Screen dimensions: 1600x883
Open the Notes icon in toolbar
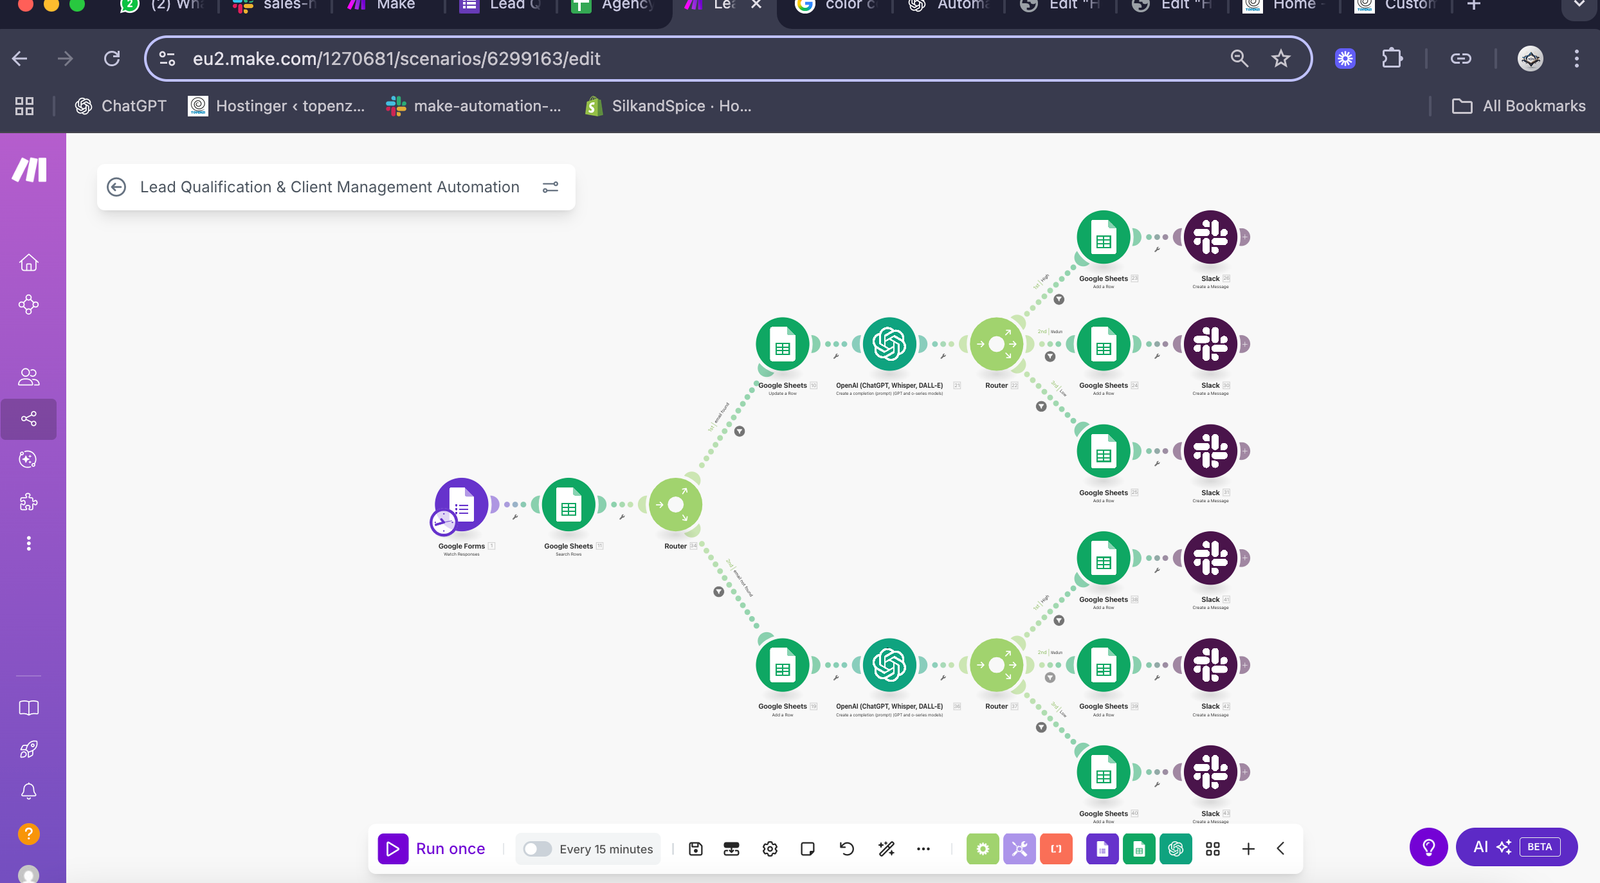click(808, 849)
